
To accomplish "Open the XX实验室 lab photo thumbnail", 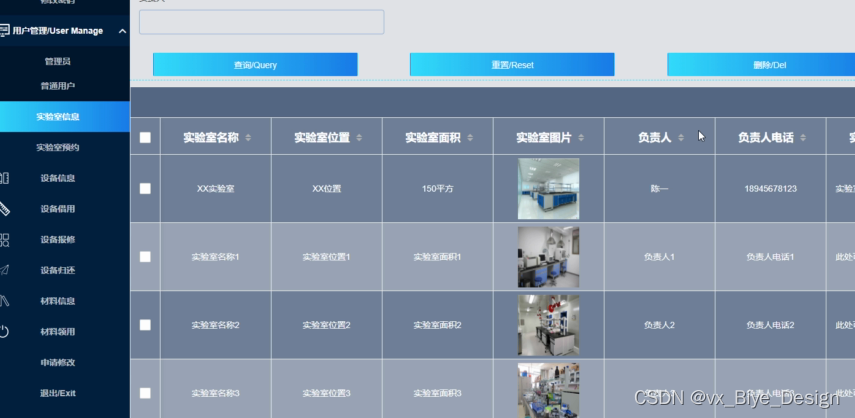I will click(x=549, y=189).
